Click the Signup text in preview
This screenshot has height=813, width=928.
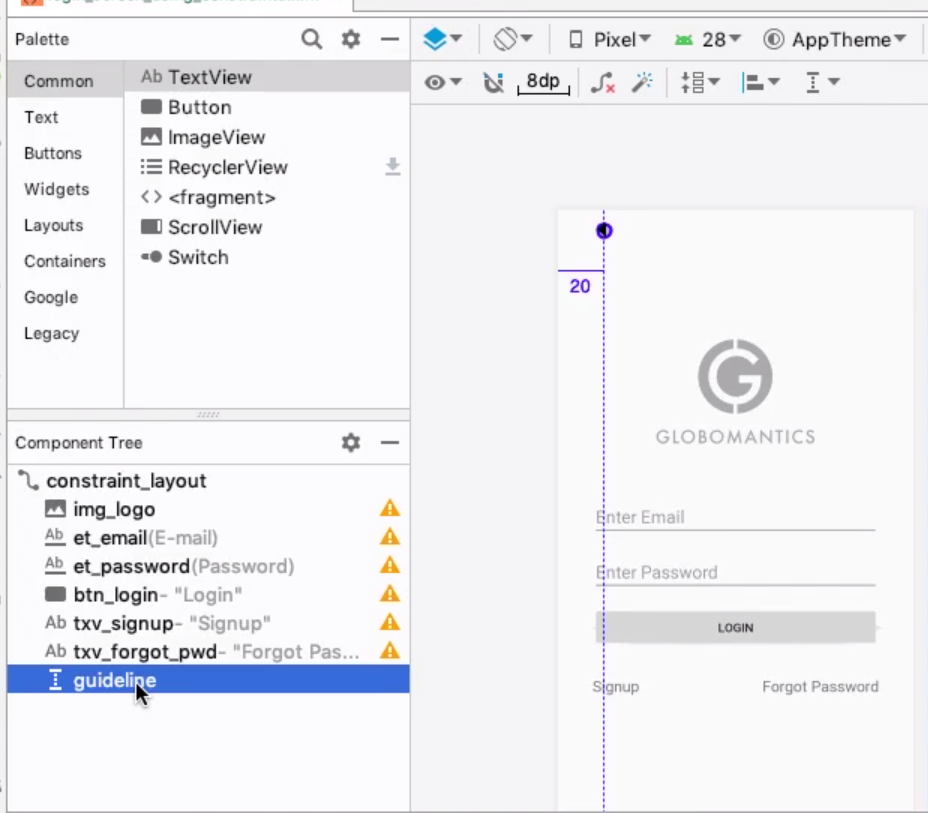[x=616, y=687]
